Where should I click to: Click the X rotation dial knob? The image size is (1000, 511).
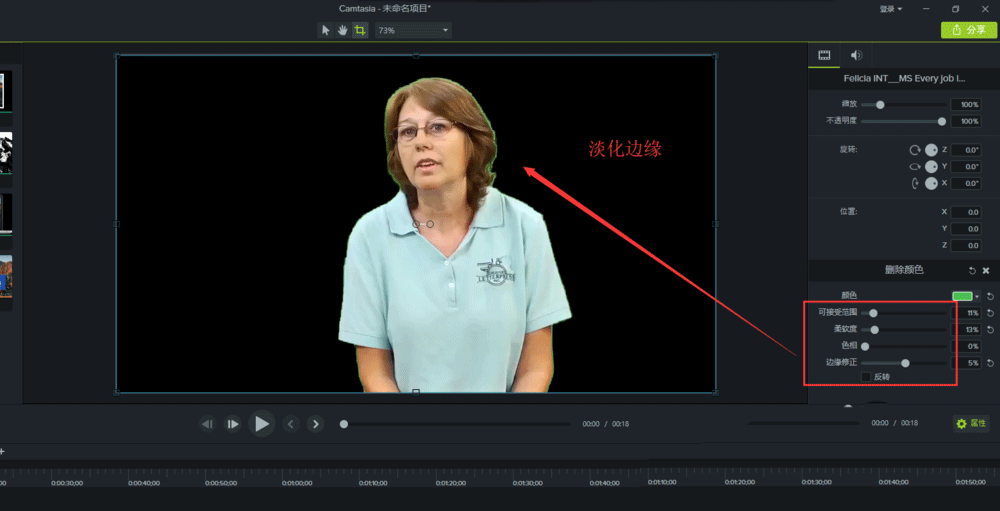pos(931,183)
